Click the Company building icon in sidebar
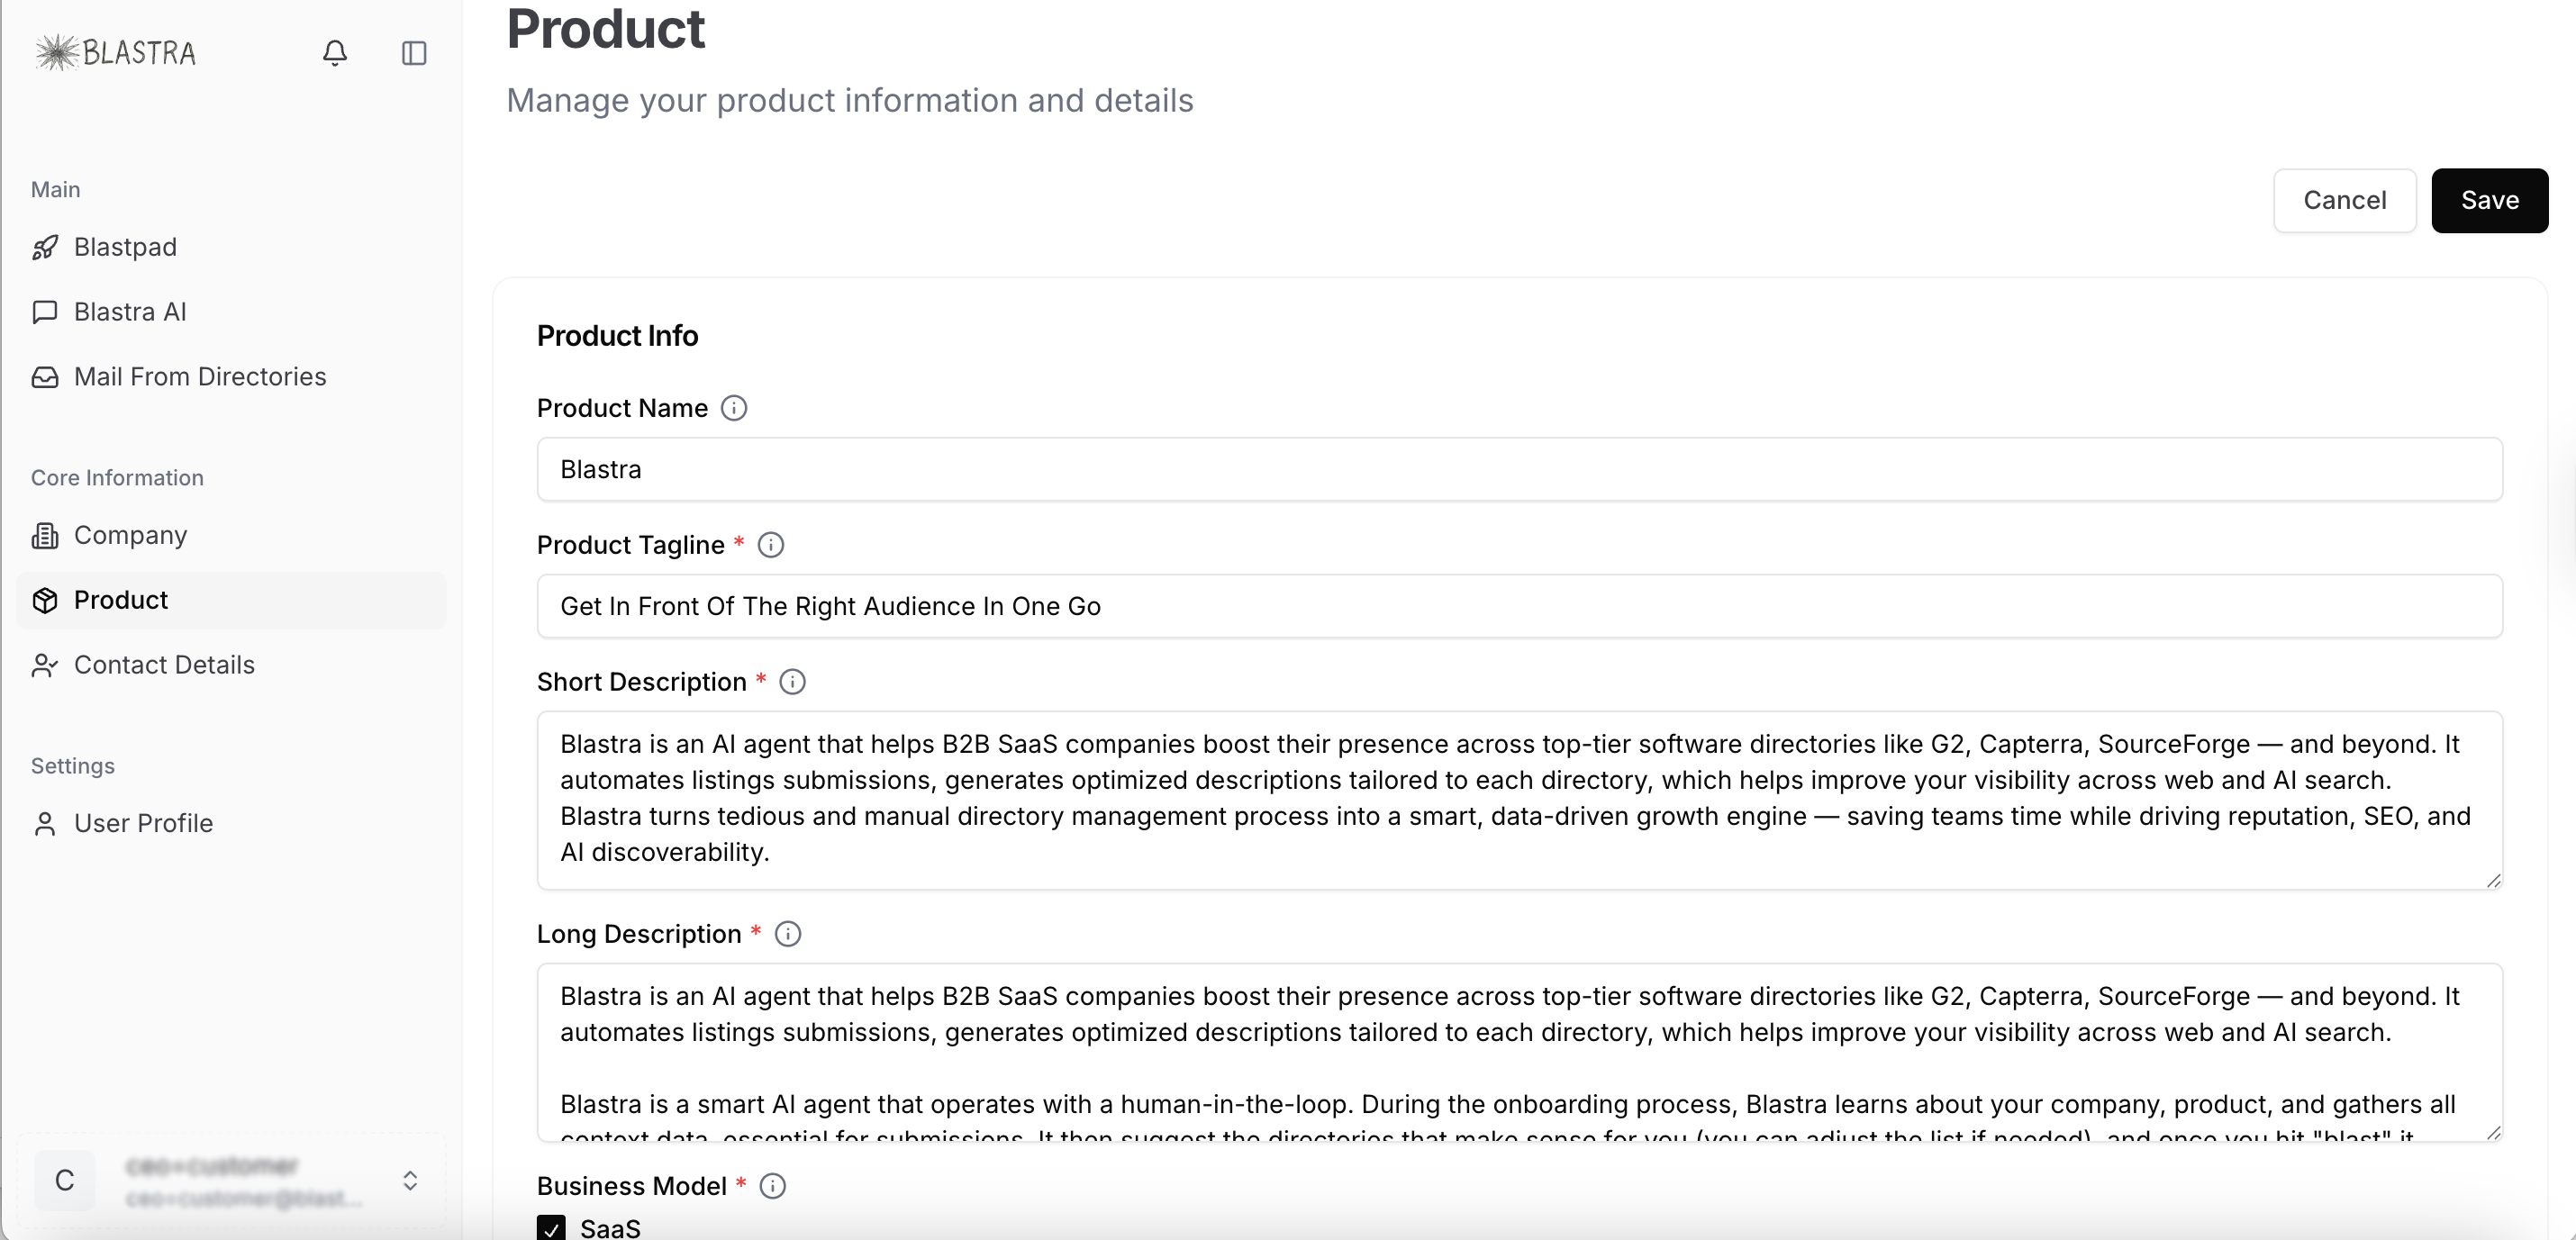Viewport: 2576px width, 1240px height. click(x=45, y=535)
